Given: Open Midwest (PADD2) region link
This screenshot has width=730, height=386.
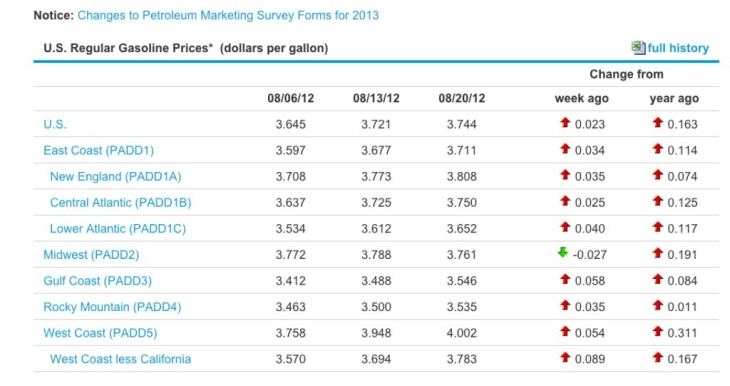Looking at the screenshot, I should click(x=91, y=255).
